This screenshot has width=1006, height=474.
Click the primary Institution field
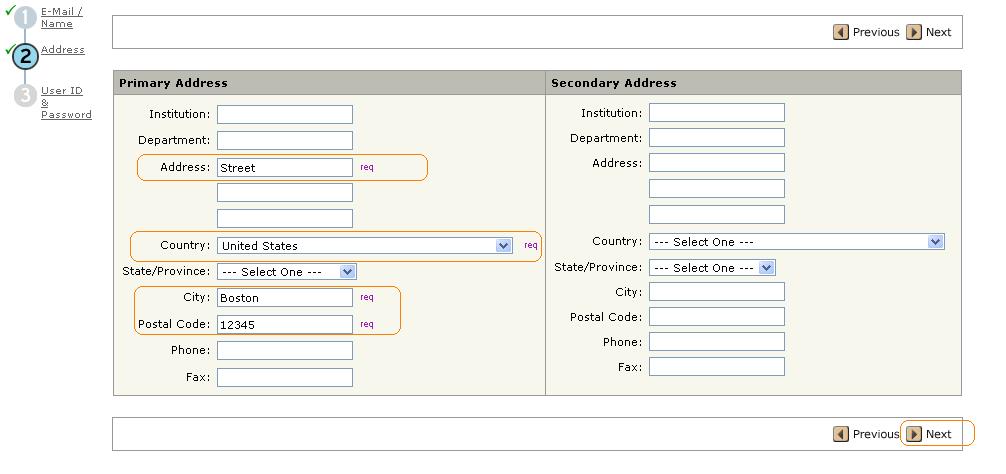coord(285,115)
